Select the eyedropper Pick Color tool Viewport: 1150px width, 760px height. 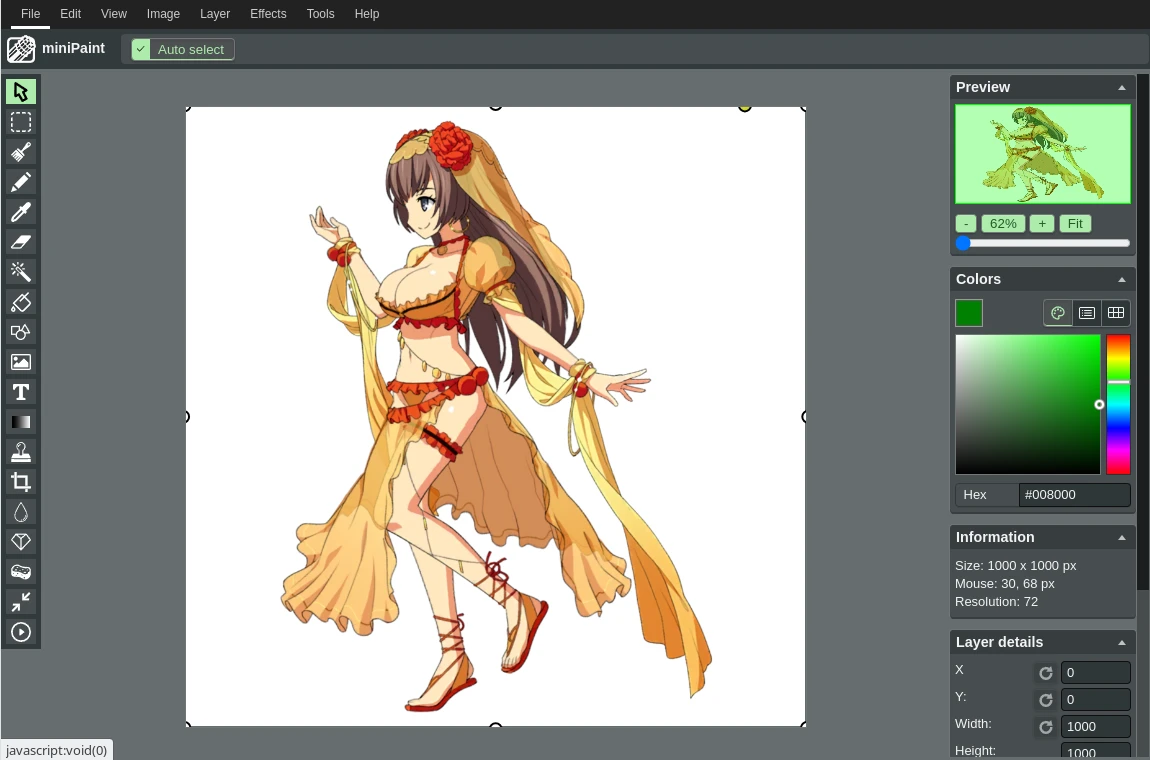coord(21,212)
